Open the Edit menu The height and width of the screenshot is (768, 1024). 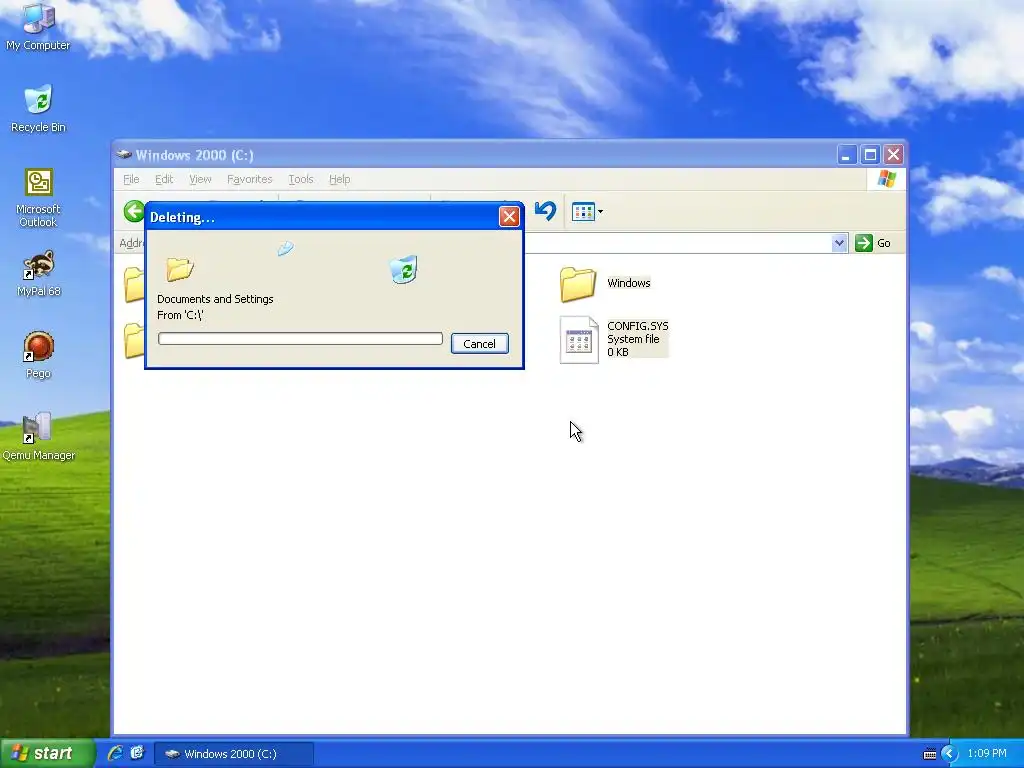coord(164,179)
